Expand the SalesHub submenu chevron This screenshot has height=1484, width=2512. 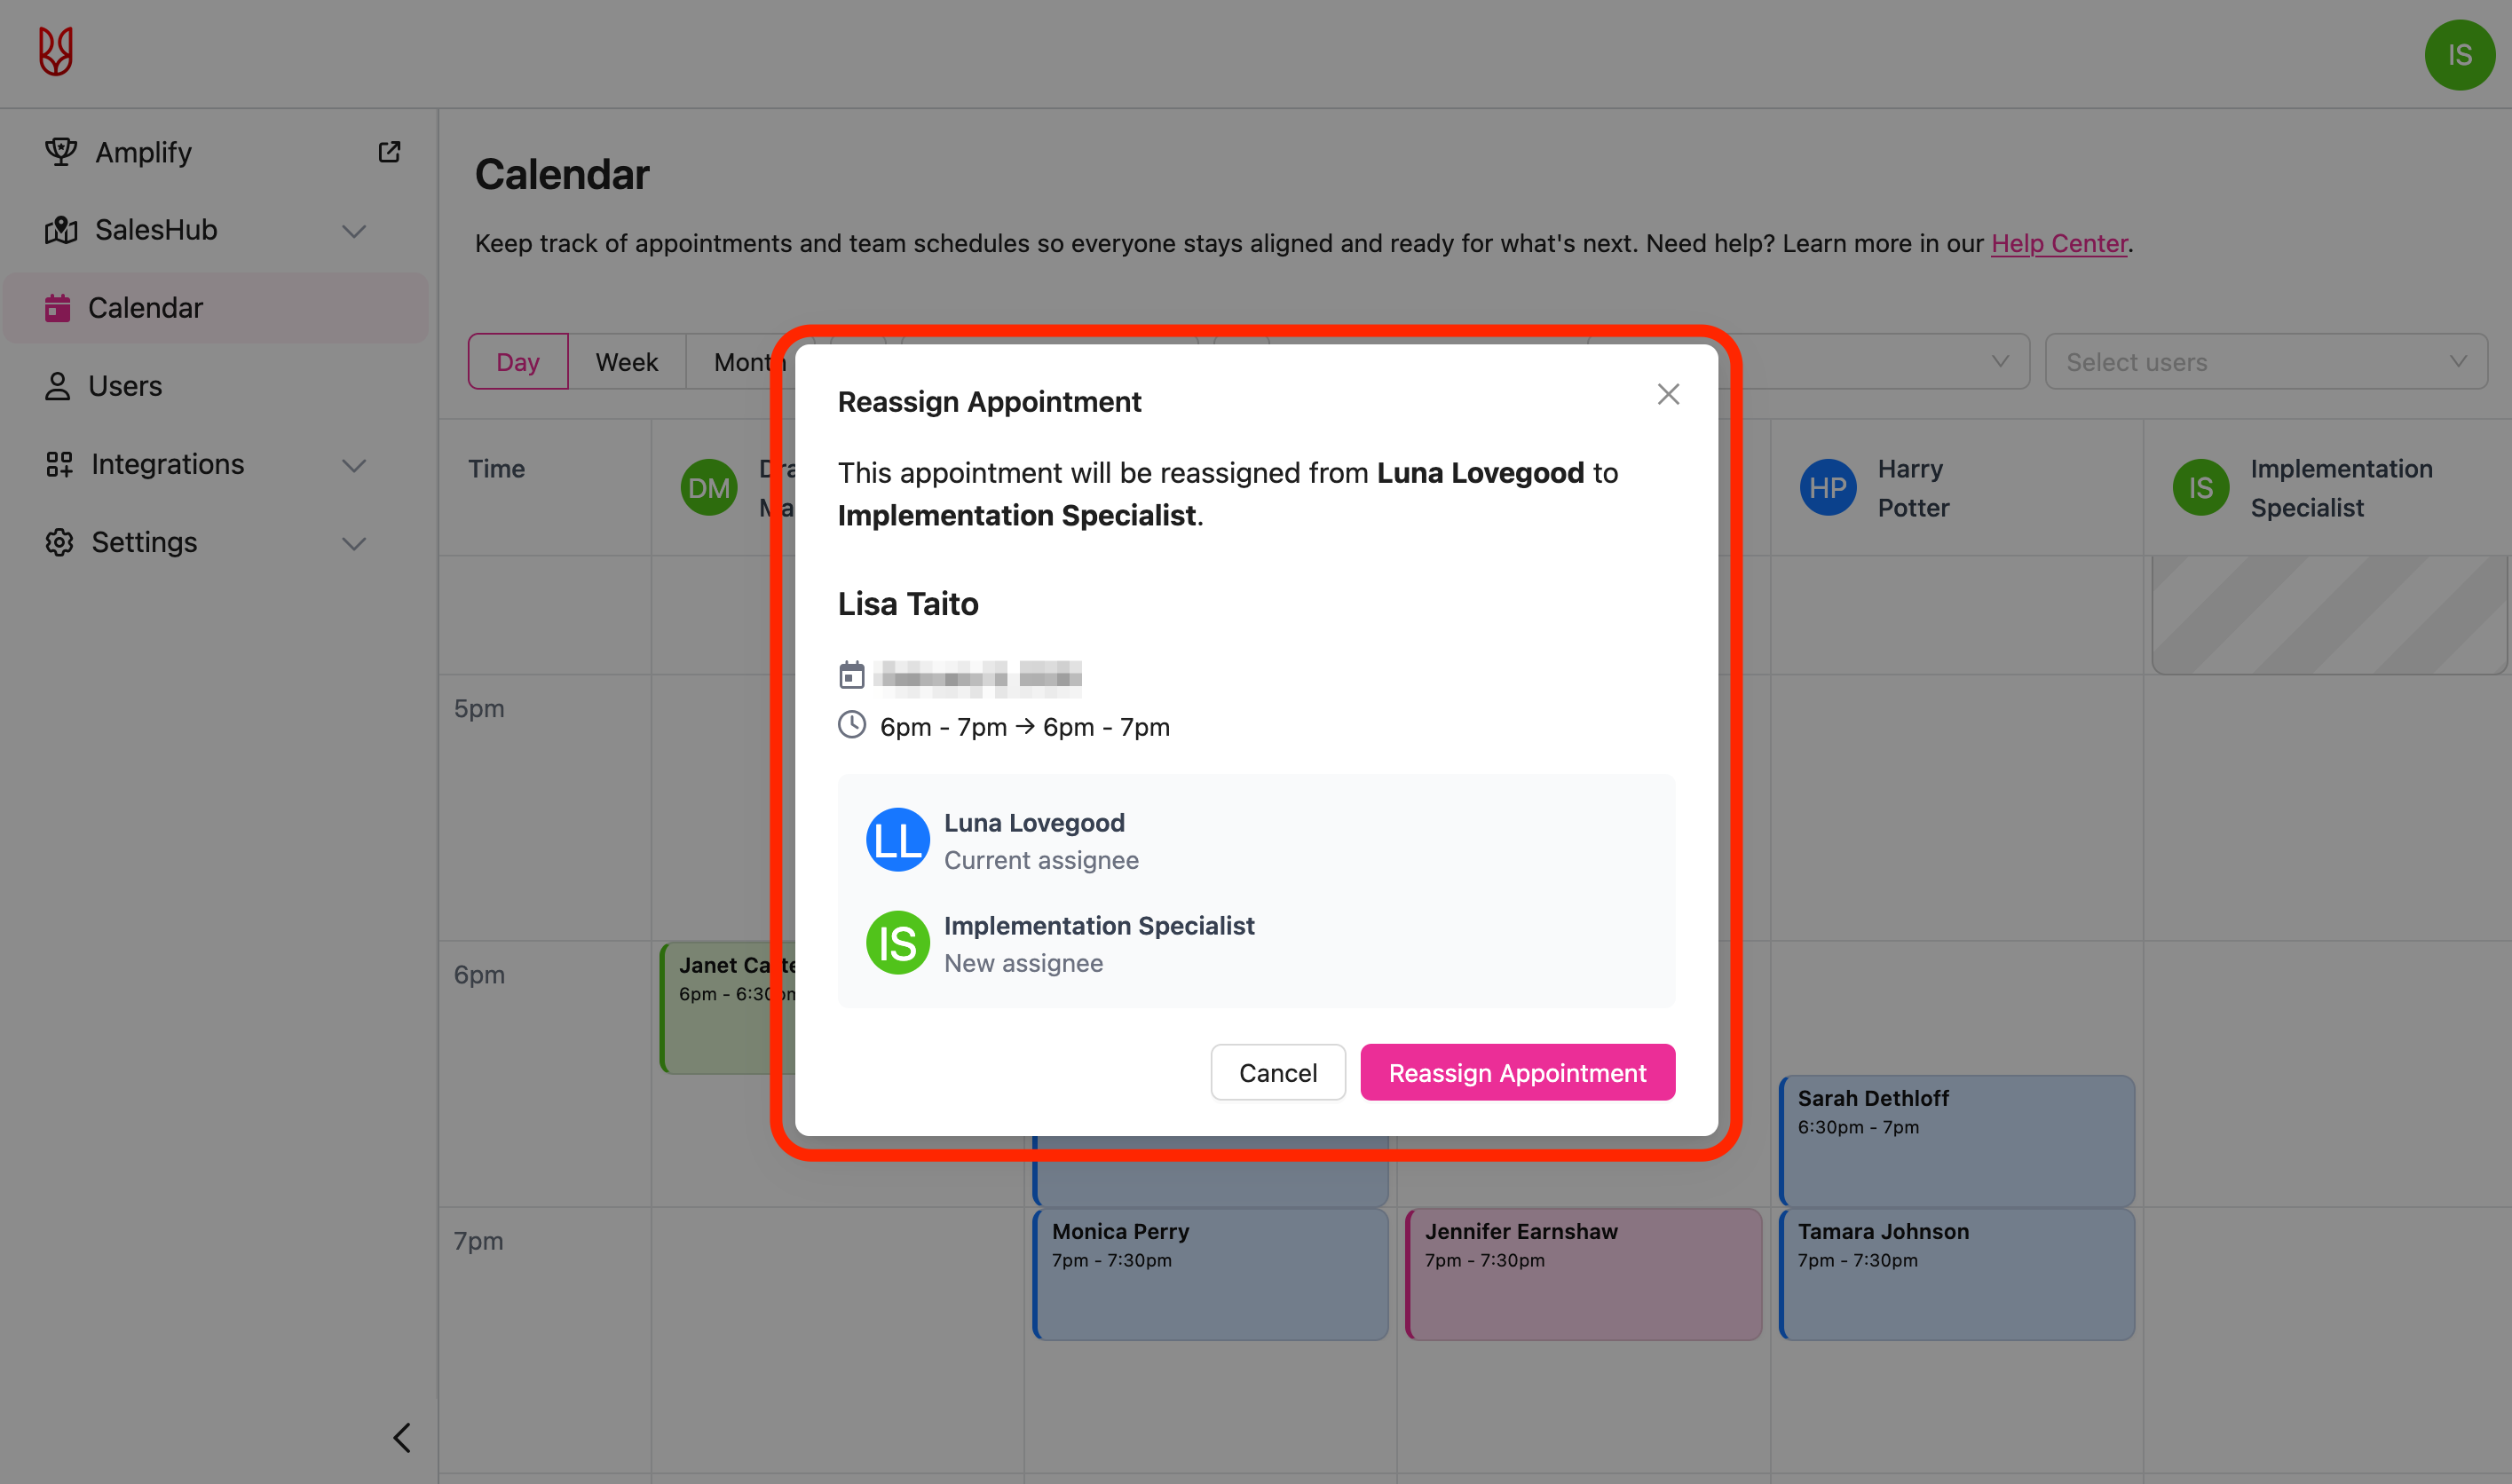coord(354,231)
